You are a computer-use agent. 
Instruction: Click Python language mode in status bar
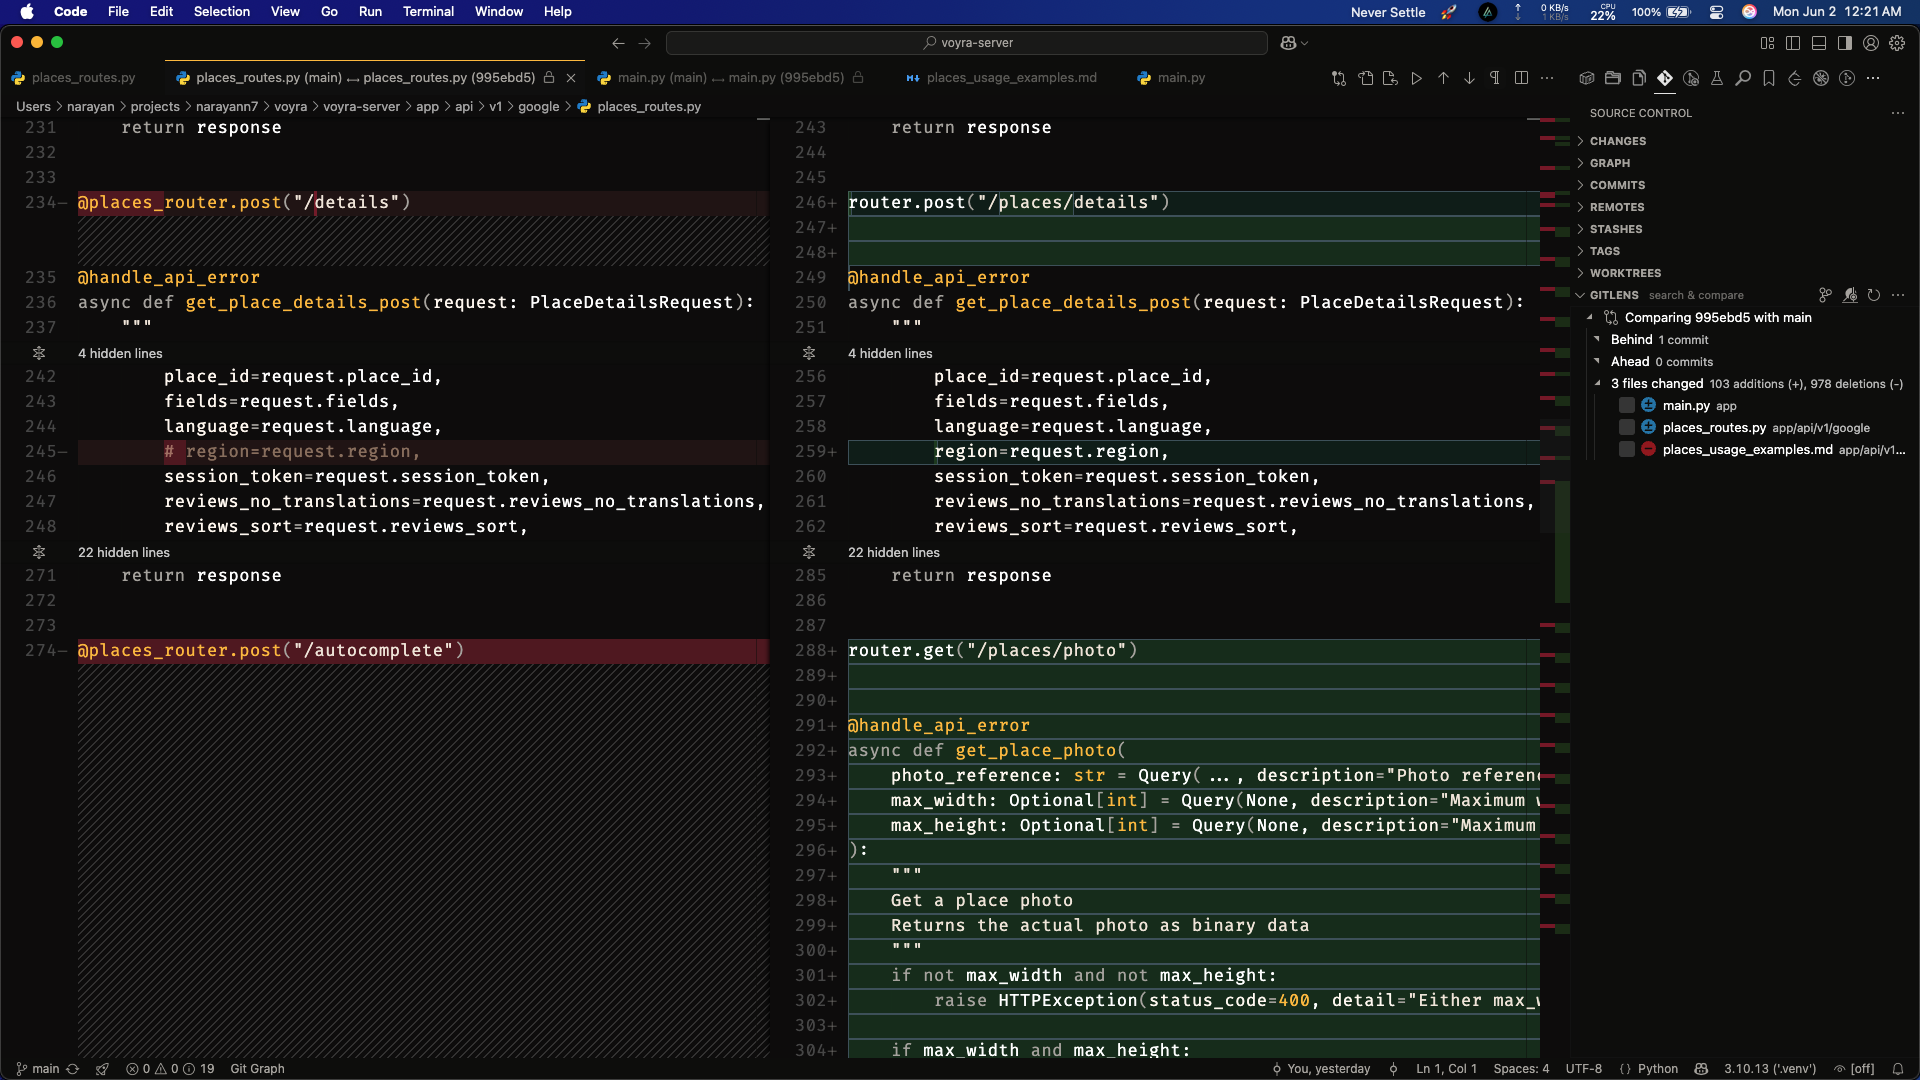1657,1068
